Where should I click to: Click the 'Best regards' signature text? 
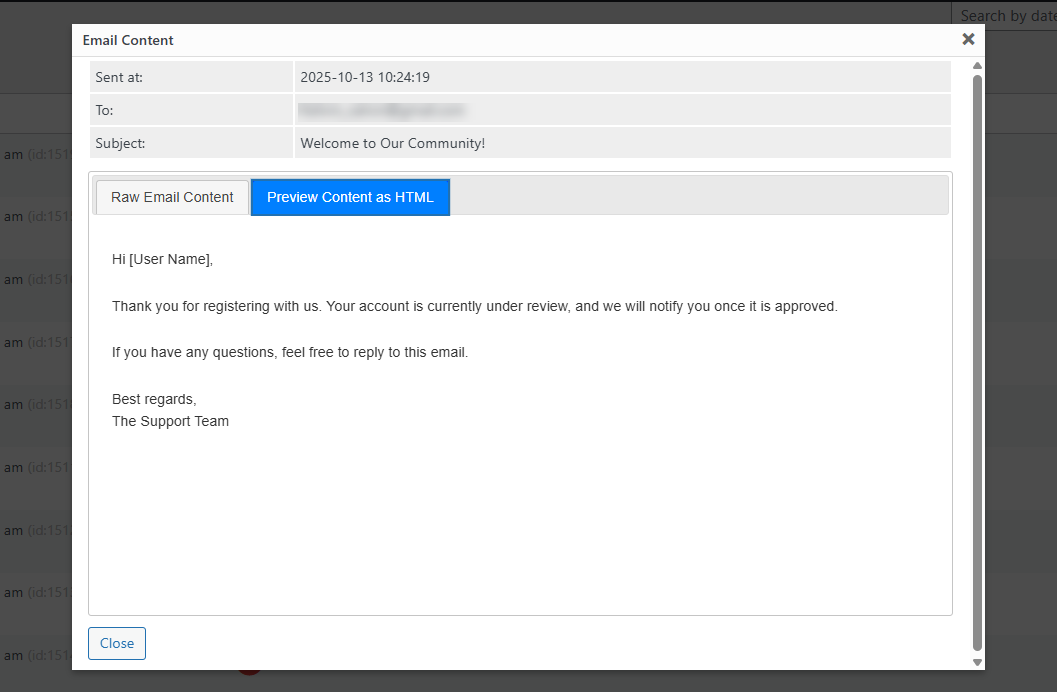pyautogui.click(x=154, y=398)
